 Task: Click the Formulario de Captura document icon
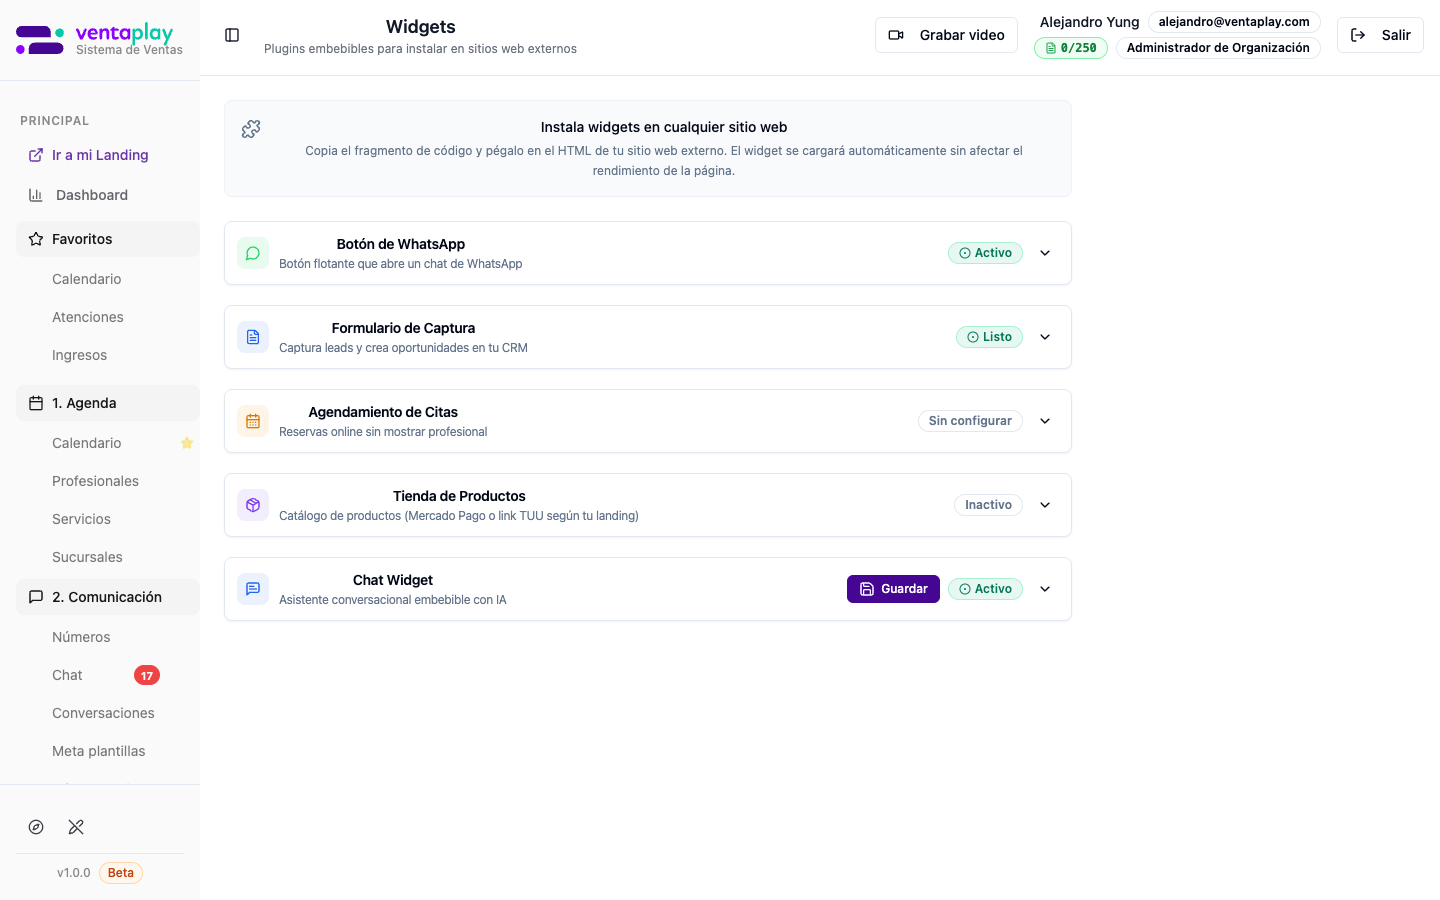(x=253, y=337)
